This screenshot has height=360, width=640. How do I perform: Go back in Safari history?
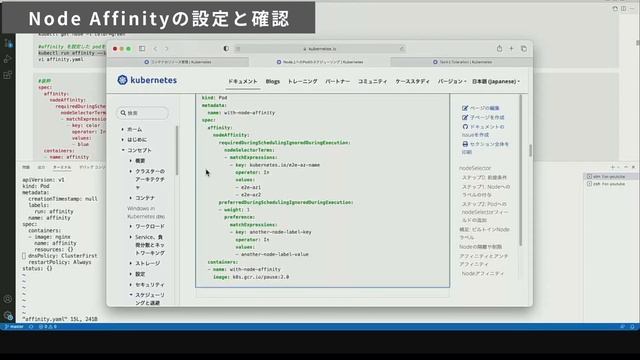(156, 49)
